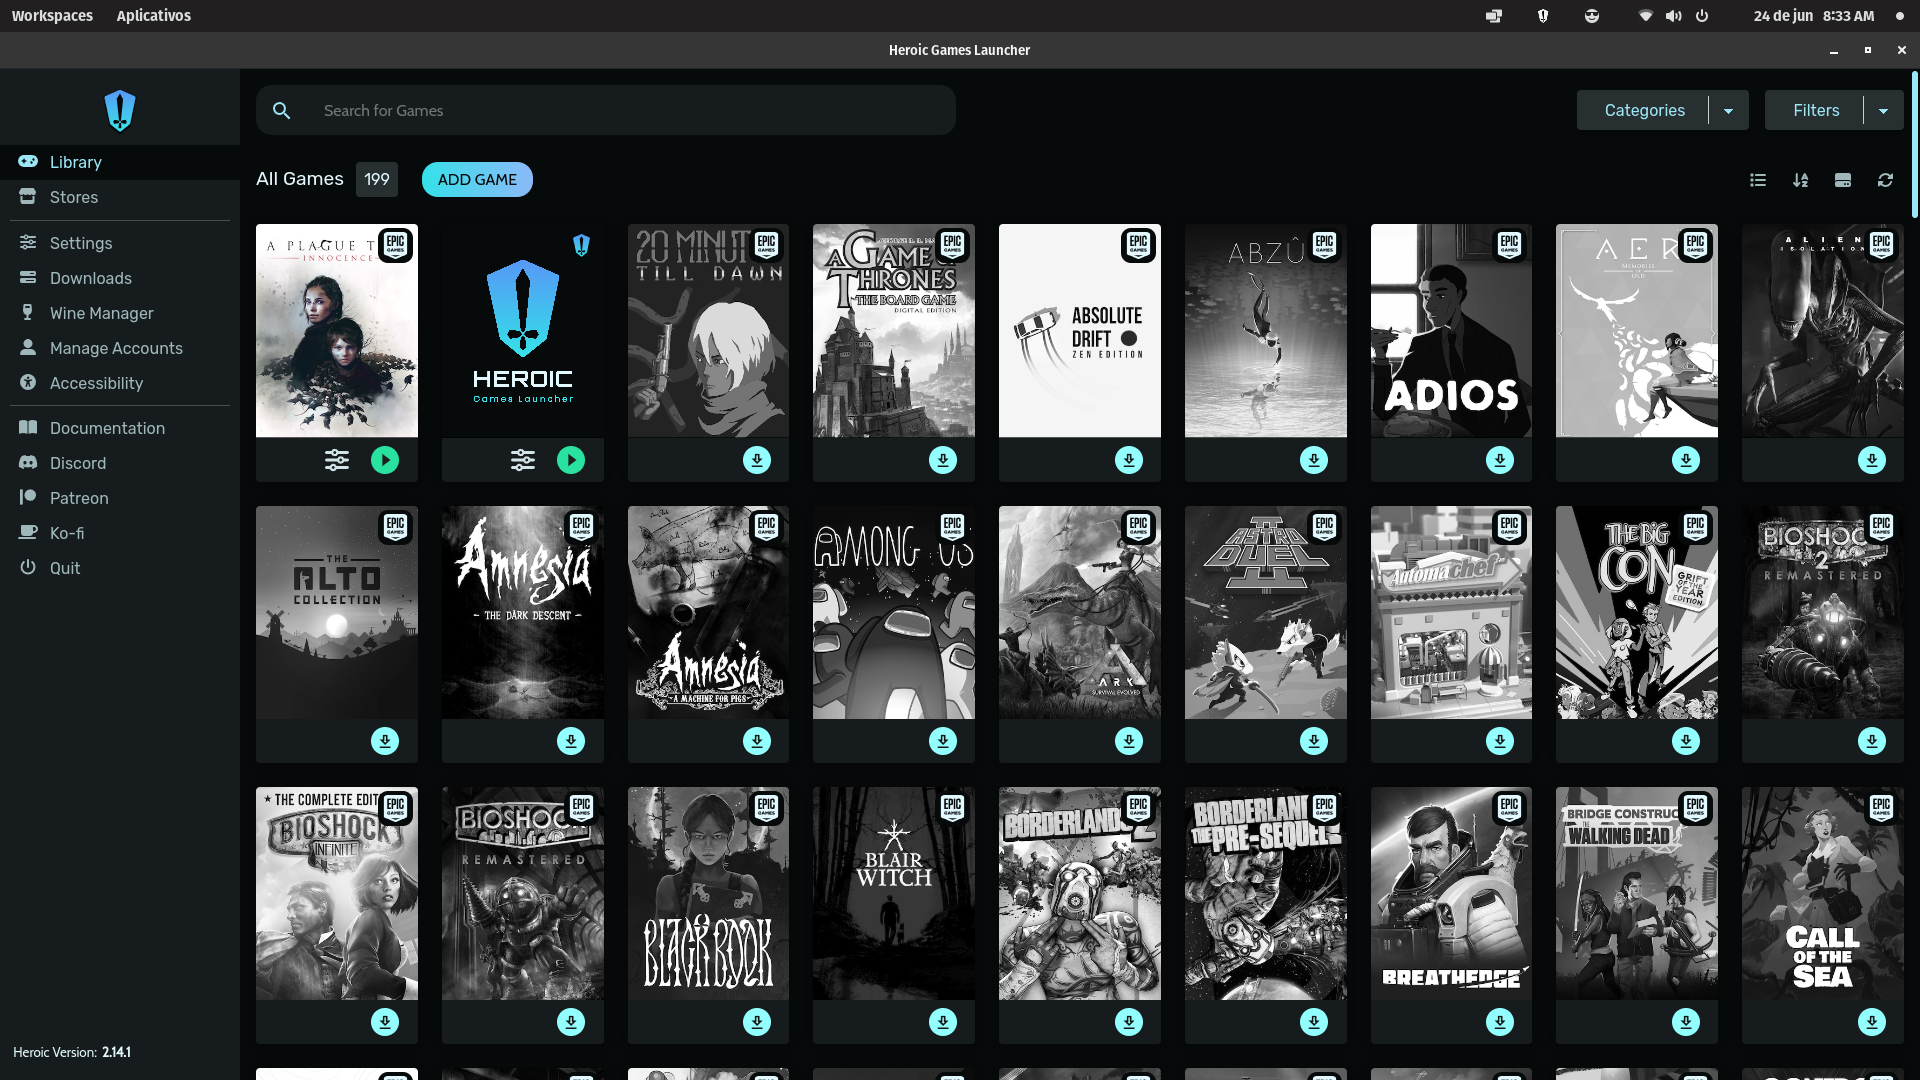Screen dimensions: 1920x1080
Task: Open system volume icon in top bar
Action: pyautogui.click(x=1673, y=16)
